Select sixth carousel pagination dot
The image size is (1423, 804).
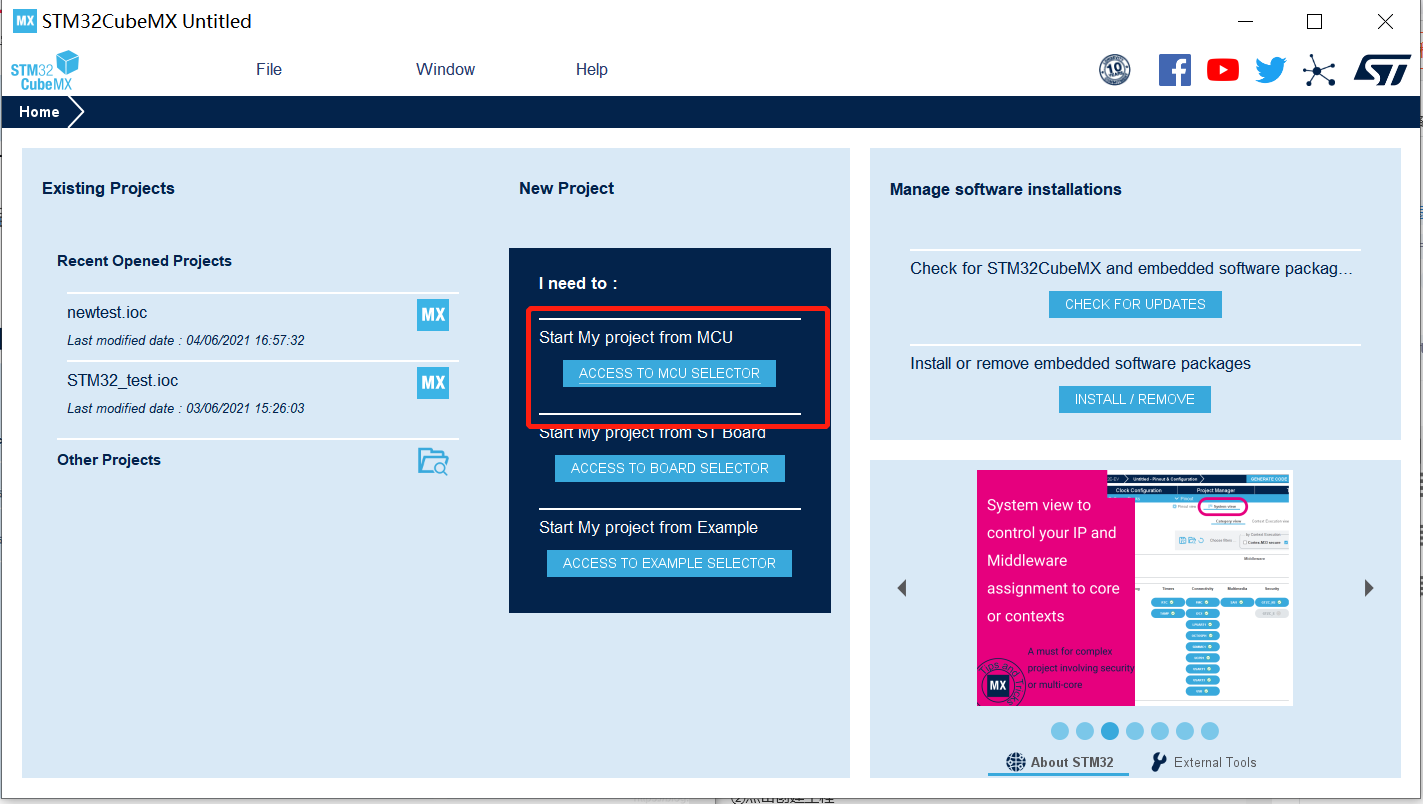tap(1185, 731)
